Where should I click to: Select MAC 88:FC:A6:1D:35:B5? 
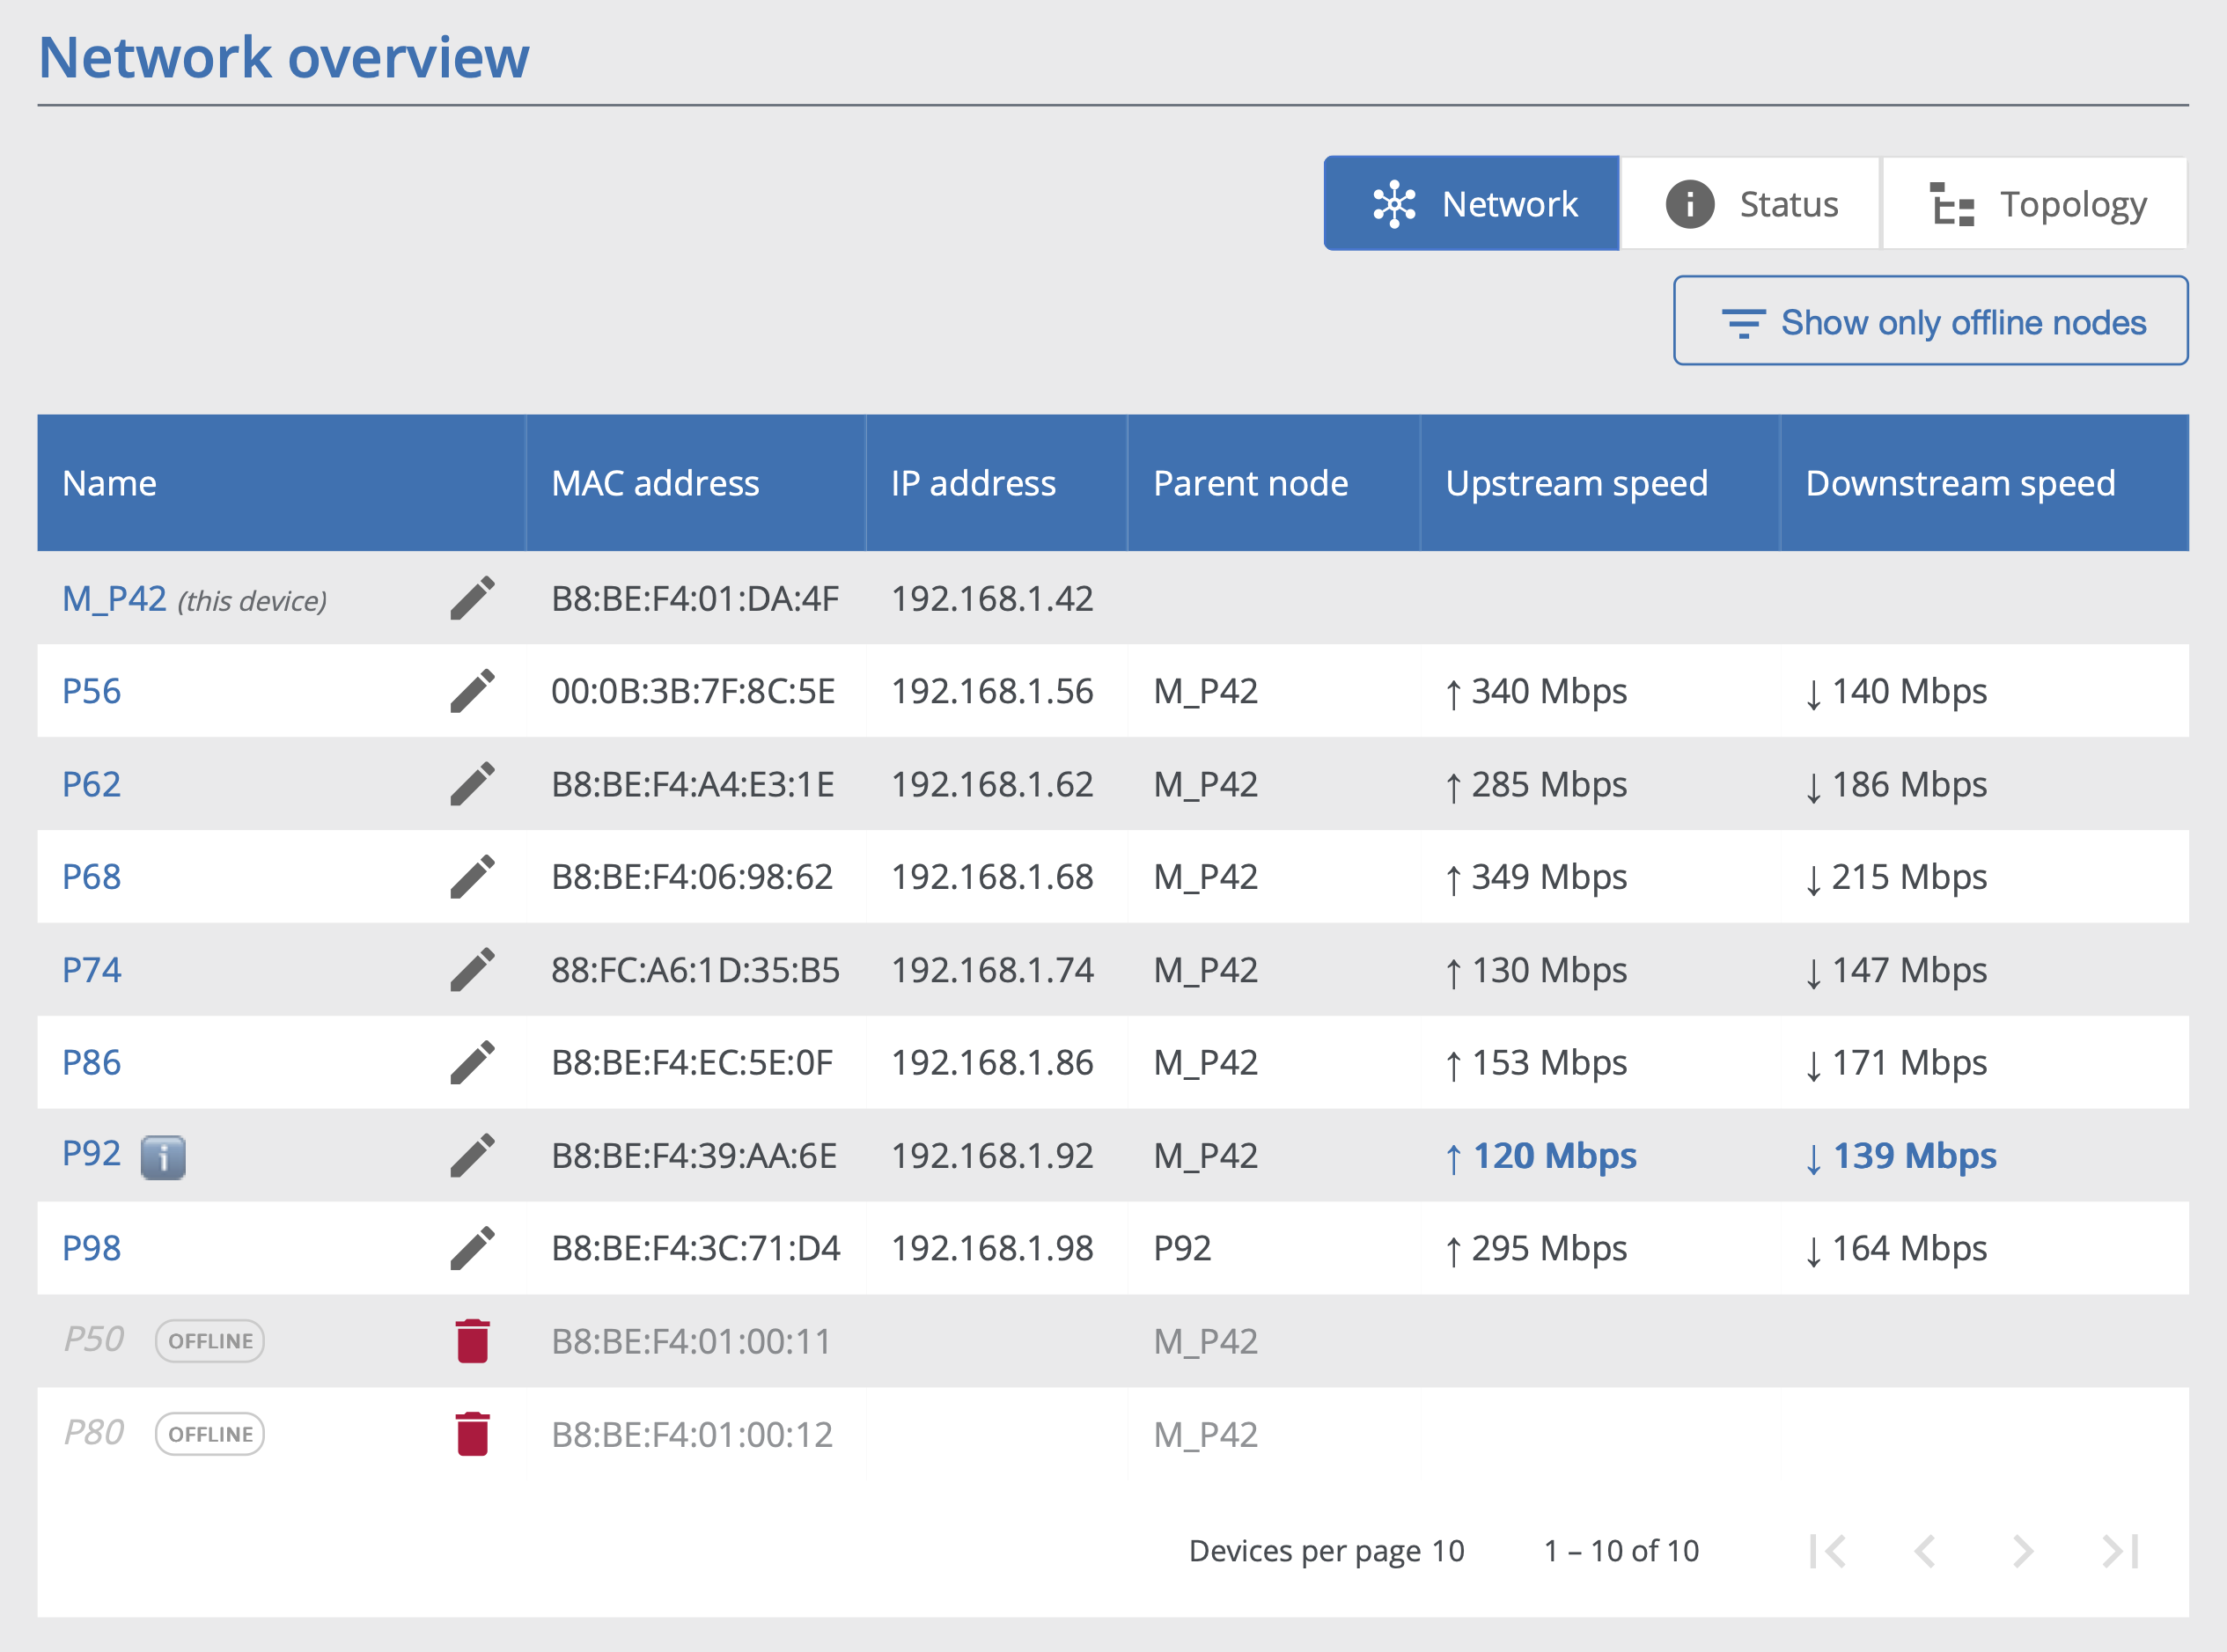[x=695, y=970]
